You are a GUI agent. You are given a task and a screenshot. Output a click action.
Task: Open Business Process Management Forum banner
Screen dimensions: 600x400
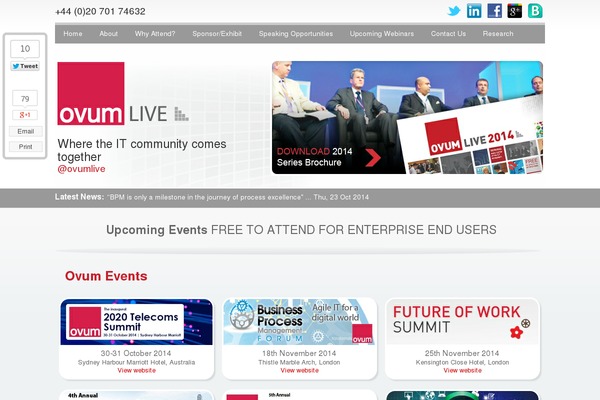pos(299,322)
